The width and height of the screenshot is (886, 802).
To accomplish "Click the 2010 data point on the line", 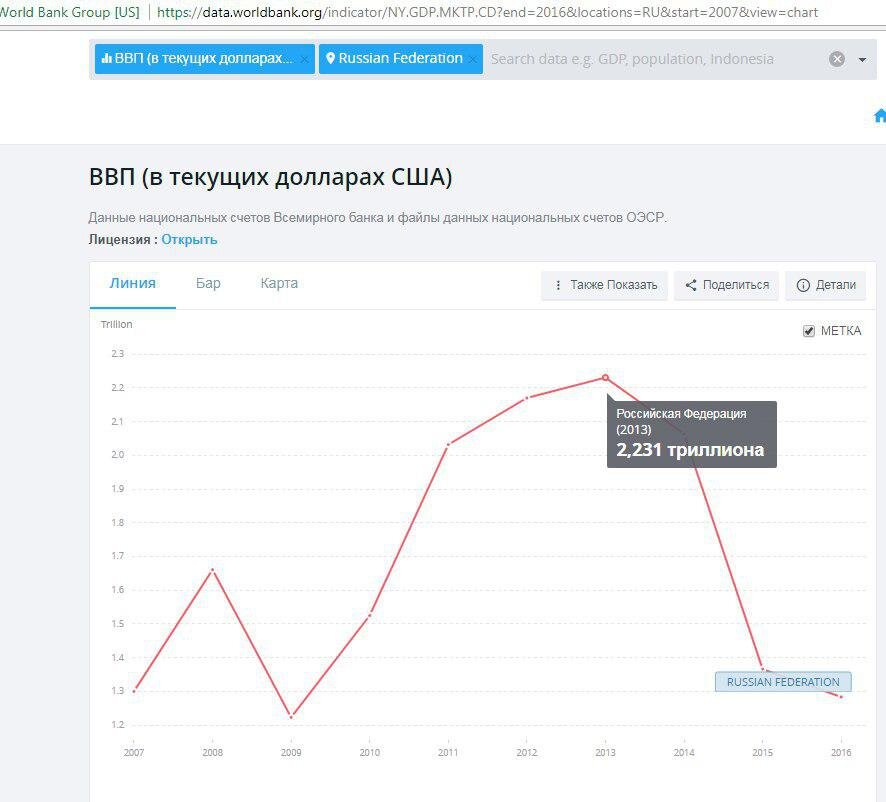I will click(x=370, y=614).
